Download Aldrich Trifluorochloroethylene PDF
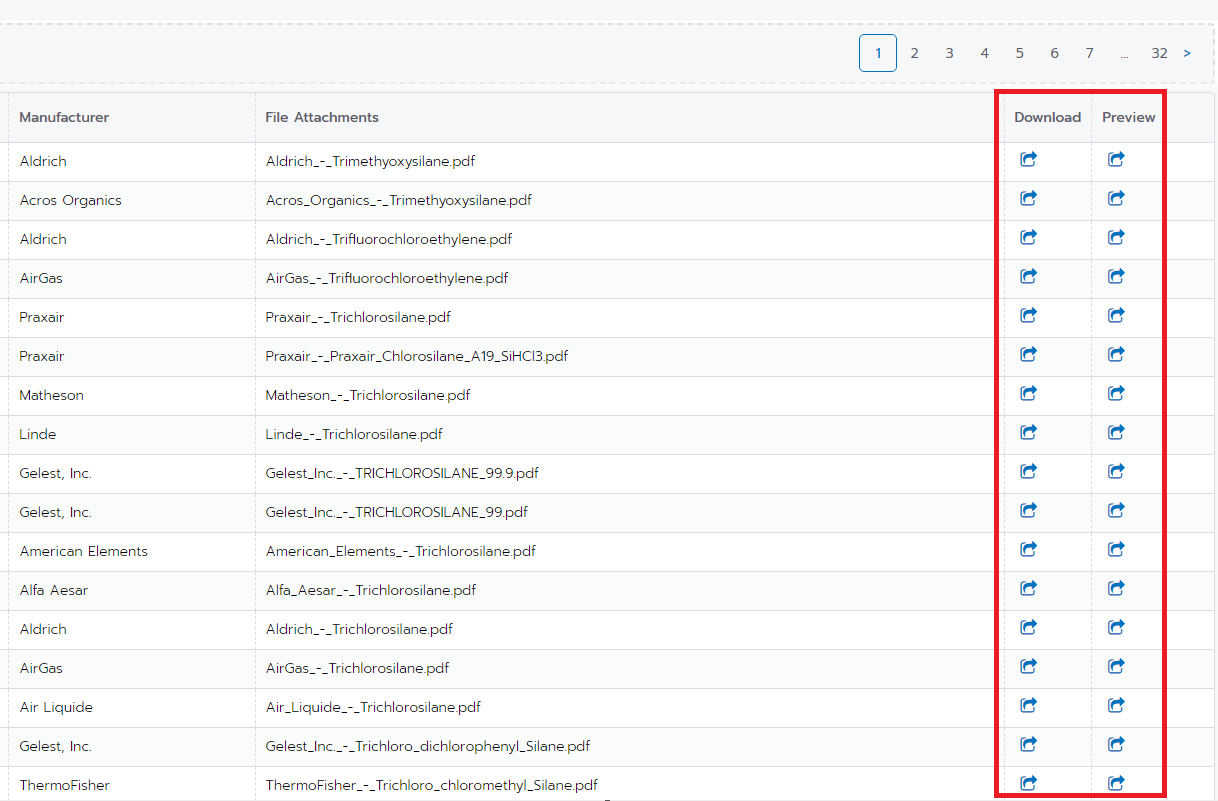 1028,237
